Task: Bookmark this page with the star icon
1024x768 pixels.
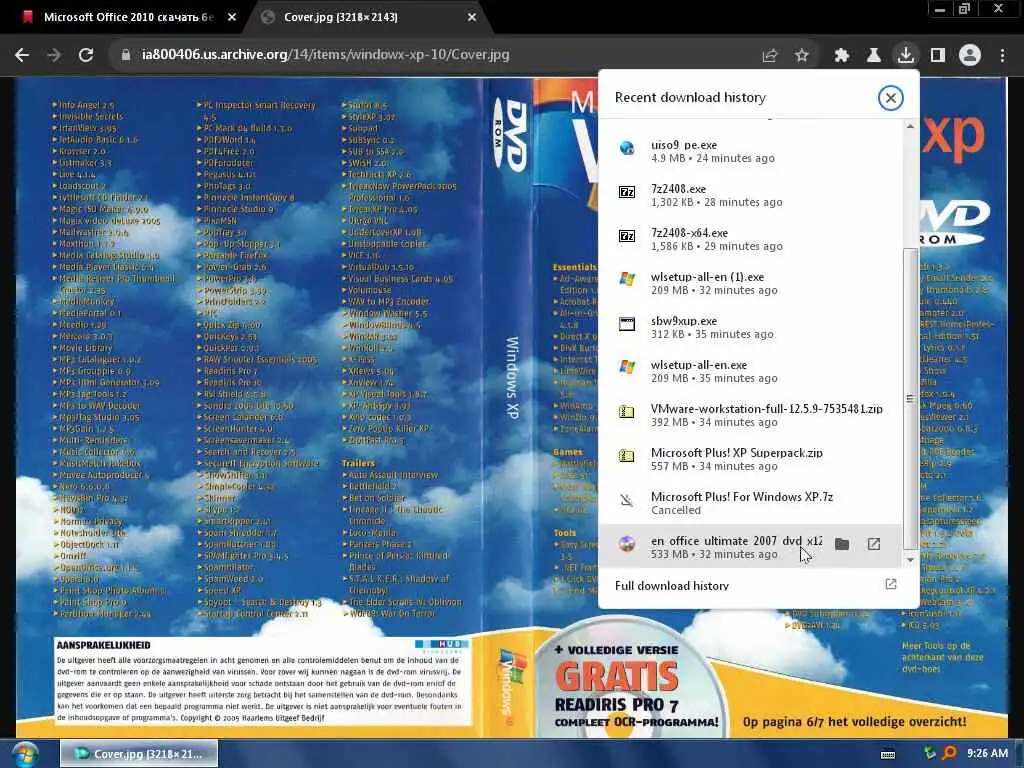Action: tap(802, 56)
